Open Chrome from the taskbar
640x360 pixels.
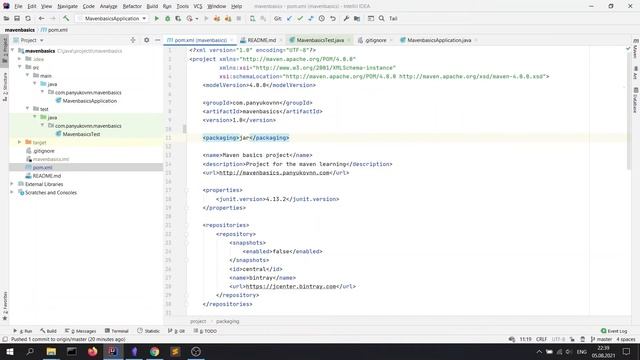click(x=154, y=351)
